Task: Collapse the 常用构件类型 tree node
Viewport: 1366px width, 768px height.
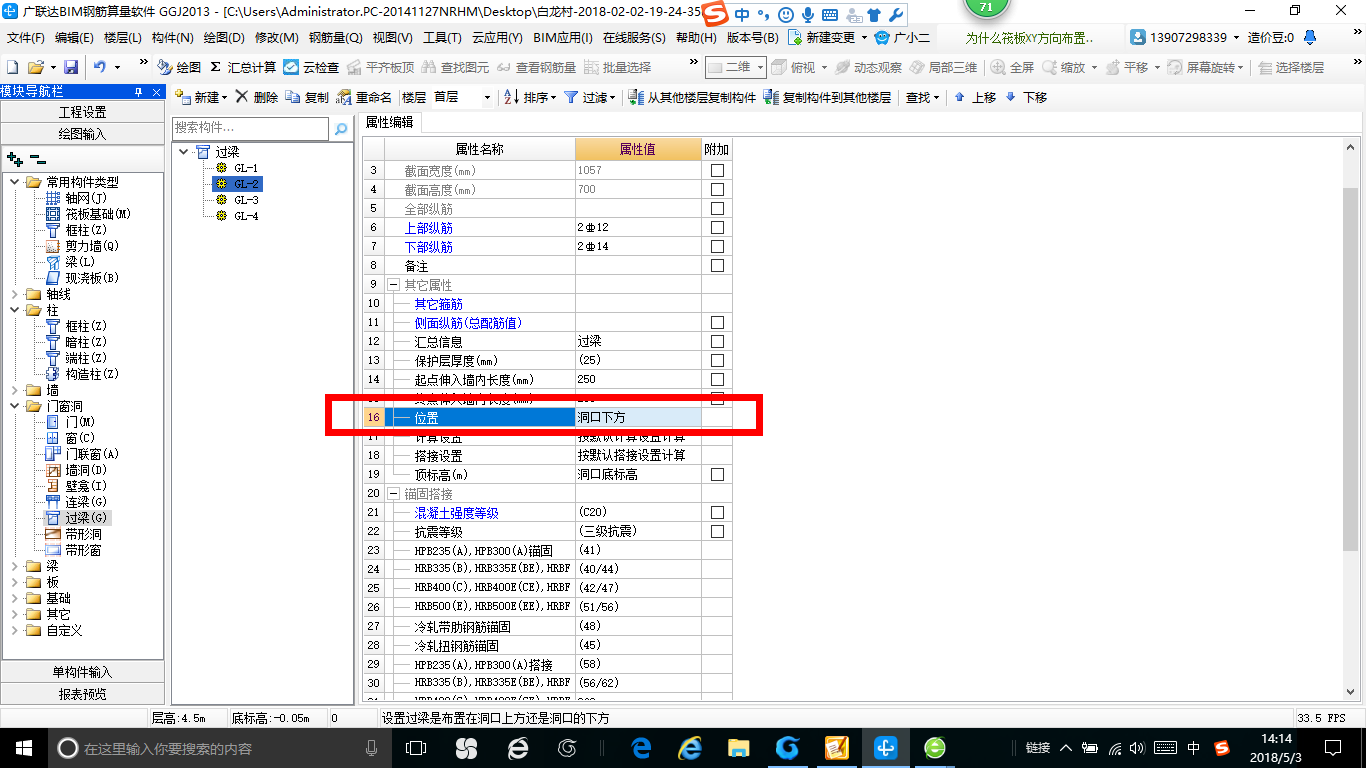Action: click(x=15, y=182)
